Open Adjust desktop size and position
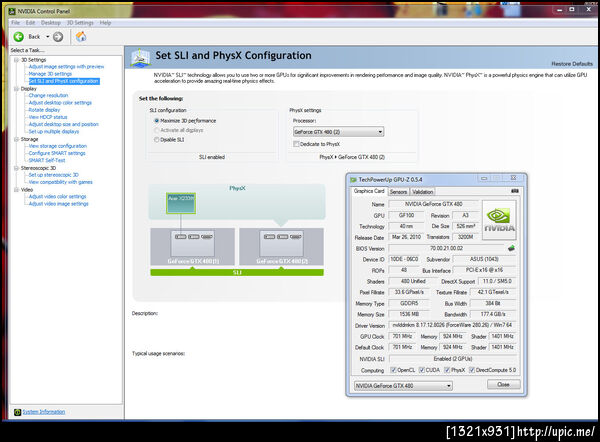The width and height of the screenshot is (600, 442). [64, 124]
